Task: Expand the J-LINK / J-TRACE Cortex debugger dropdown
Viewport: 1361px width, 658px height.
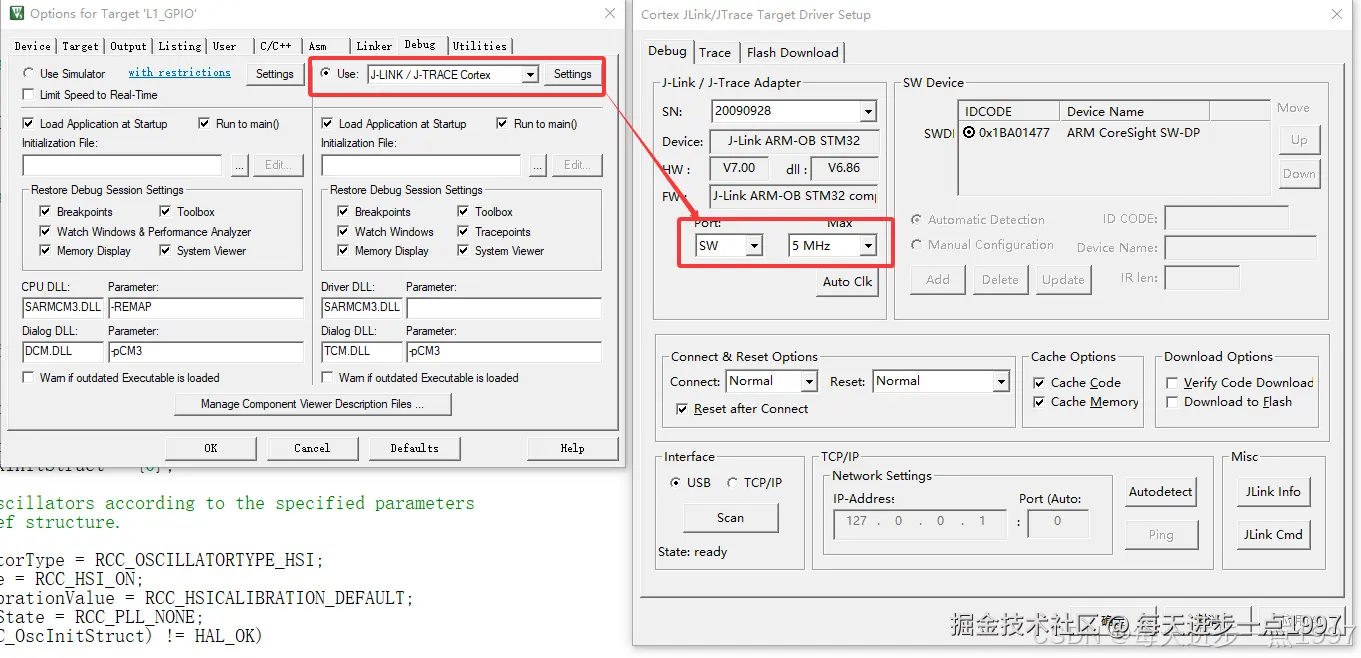Action: tap(531, 75)
